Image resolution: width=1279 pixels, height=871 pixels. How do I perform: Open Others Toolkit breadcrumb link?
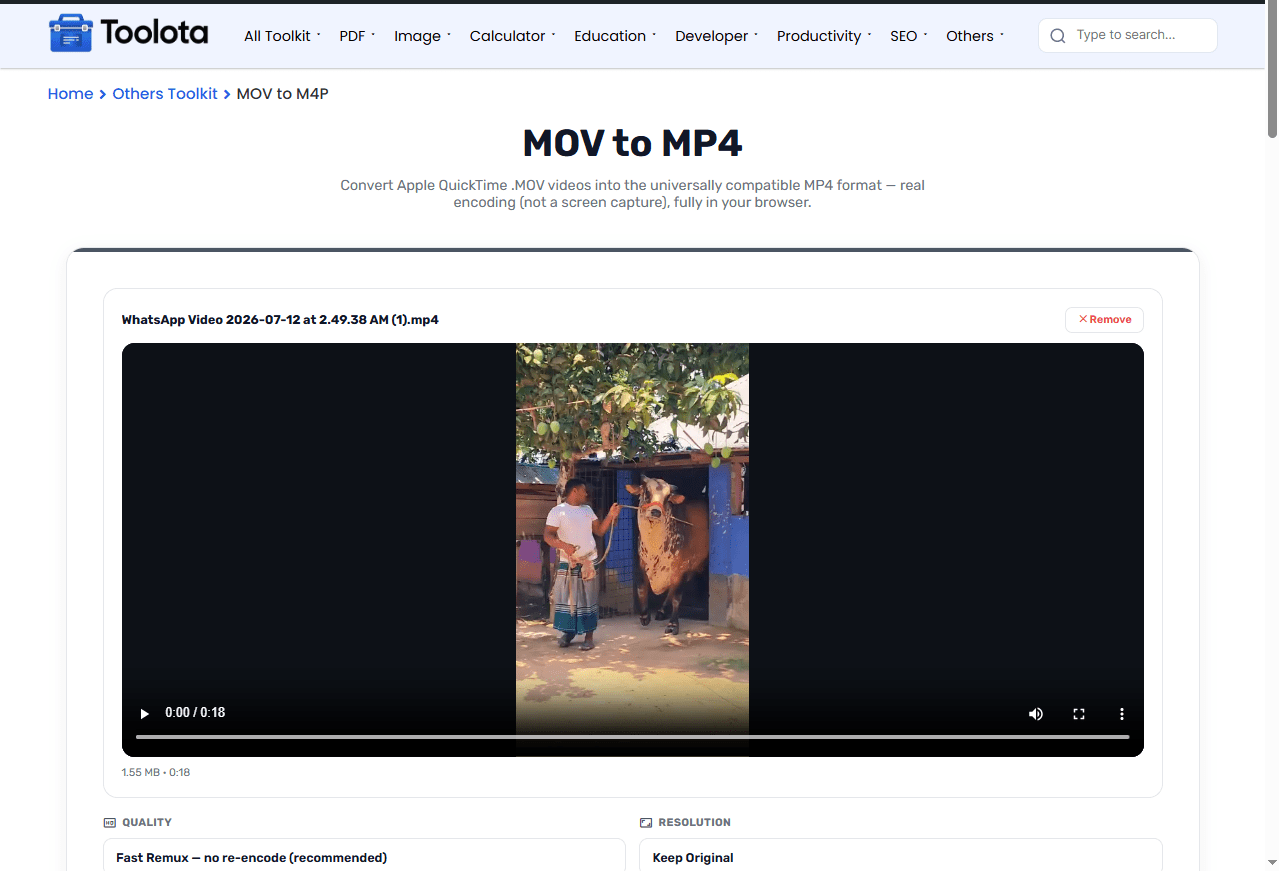165,94
